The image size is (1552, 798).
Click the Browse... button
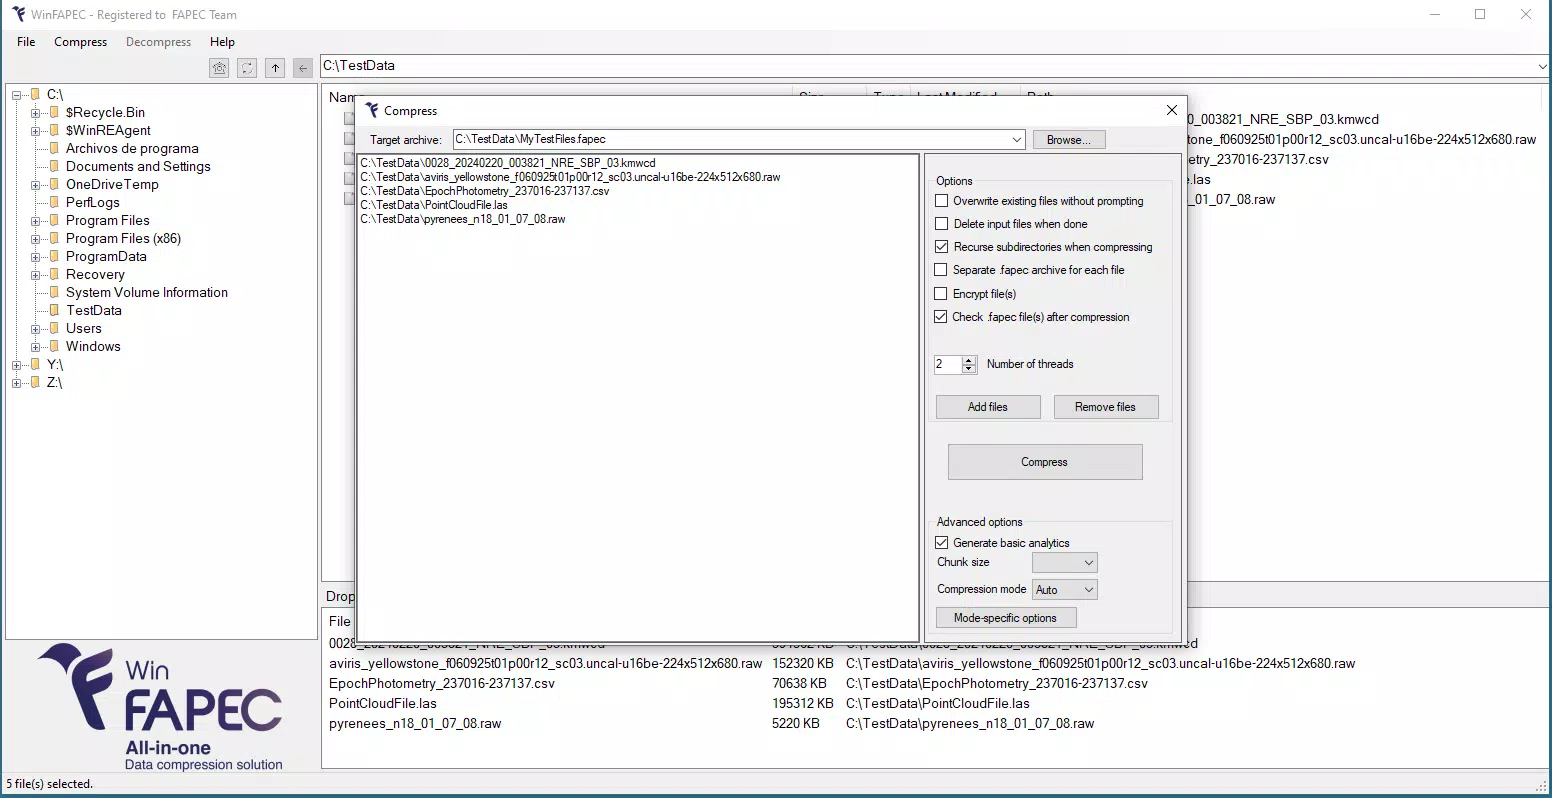1069,140
